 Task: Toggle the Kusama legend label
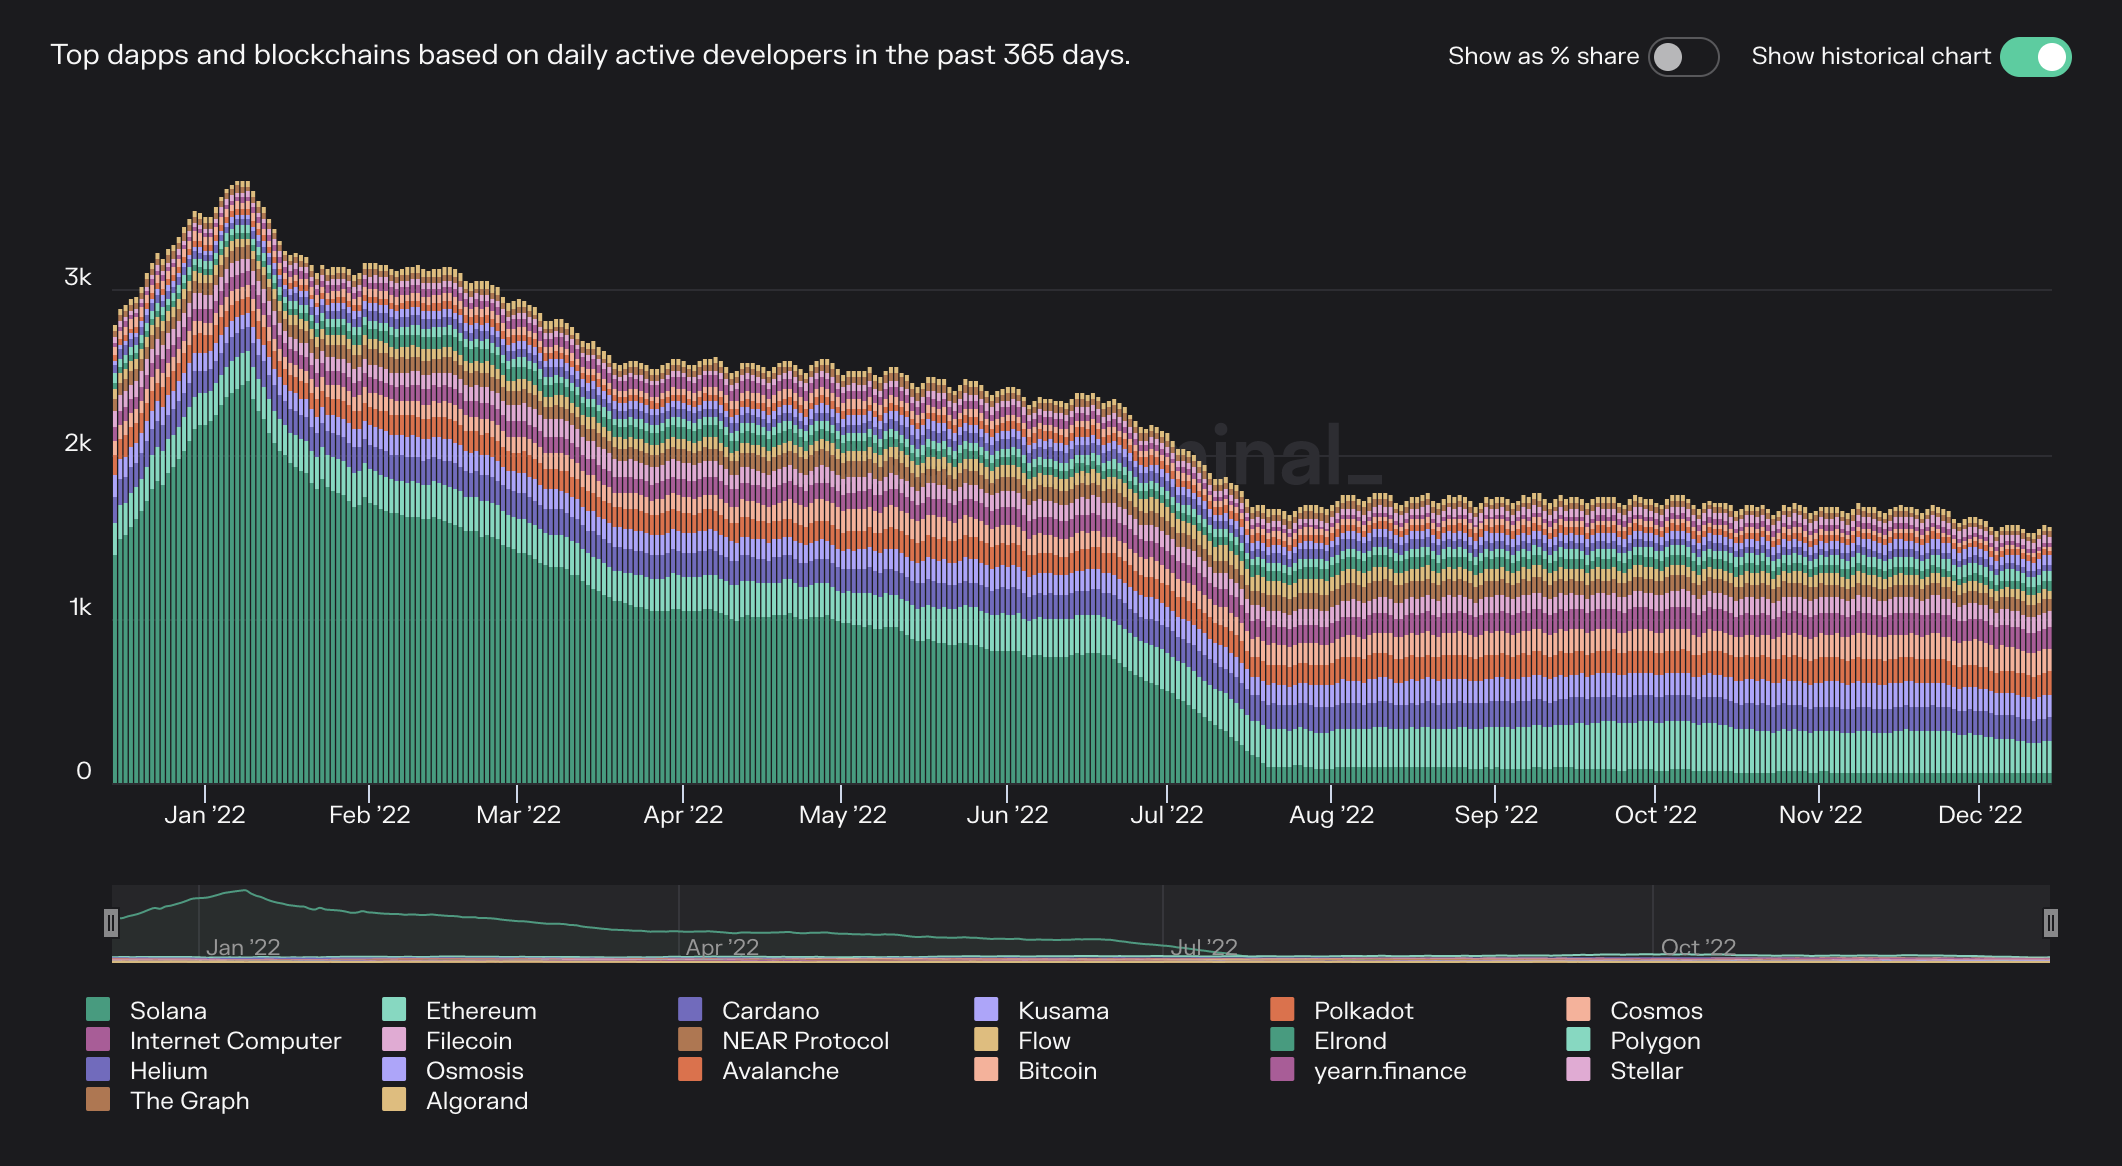1063,1011
